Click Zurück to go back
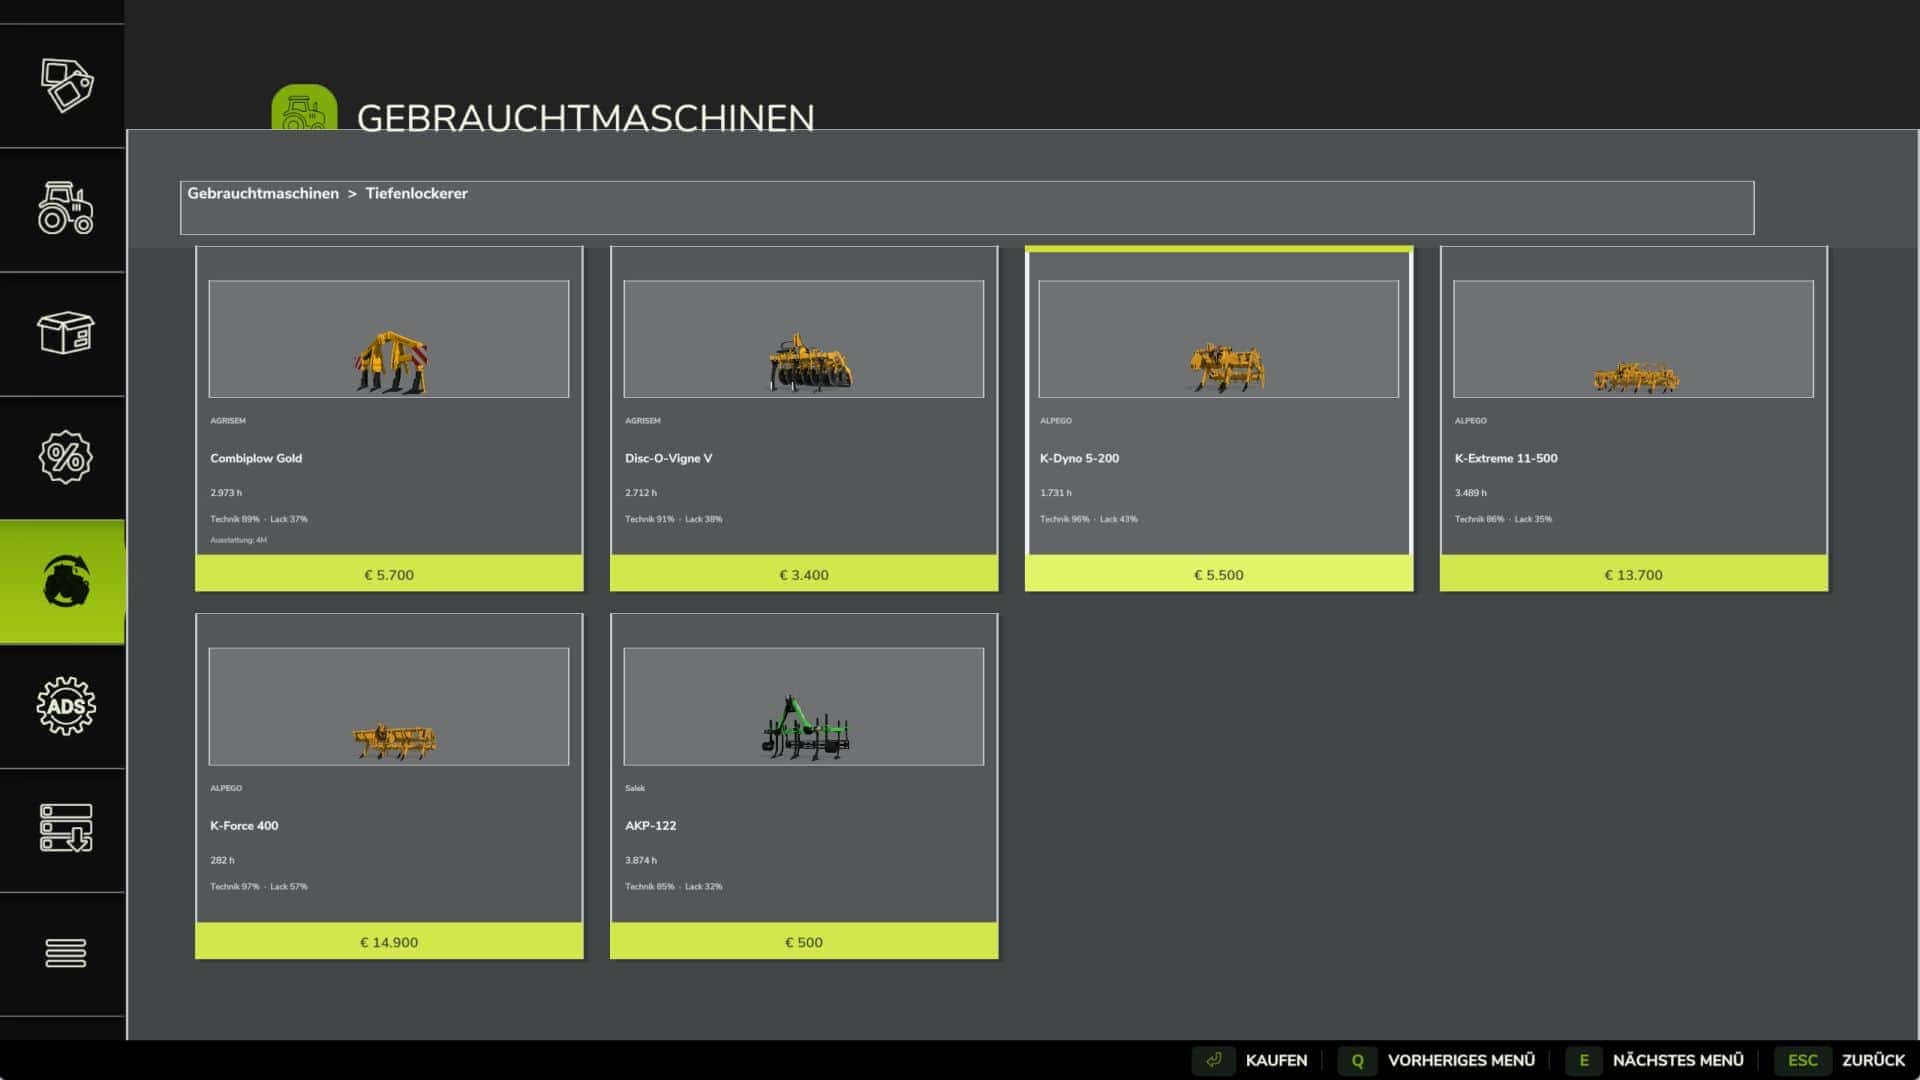The width and height of the screenshot is (1920, 1080). pos(1873,1060)
